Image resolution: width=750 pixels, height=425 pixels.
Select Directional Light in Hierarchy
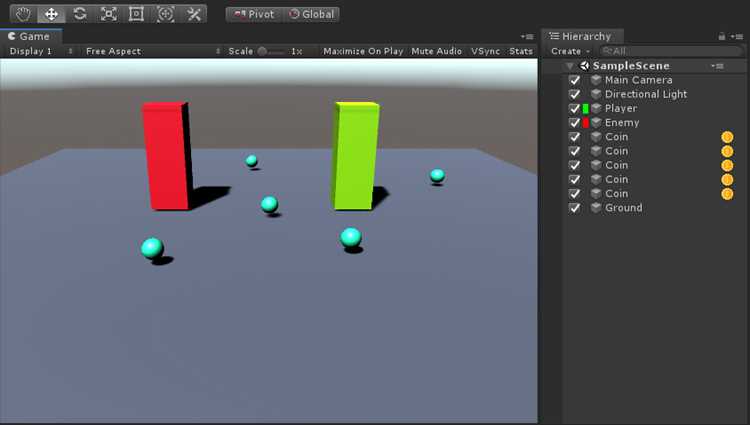(x=646, y=95)
